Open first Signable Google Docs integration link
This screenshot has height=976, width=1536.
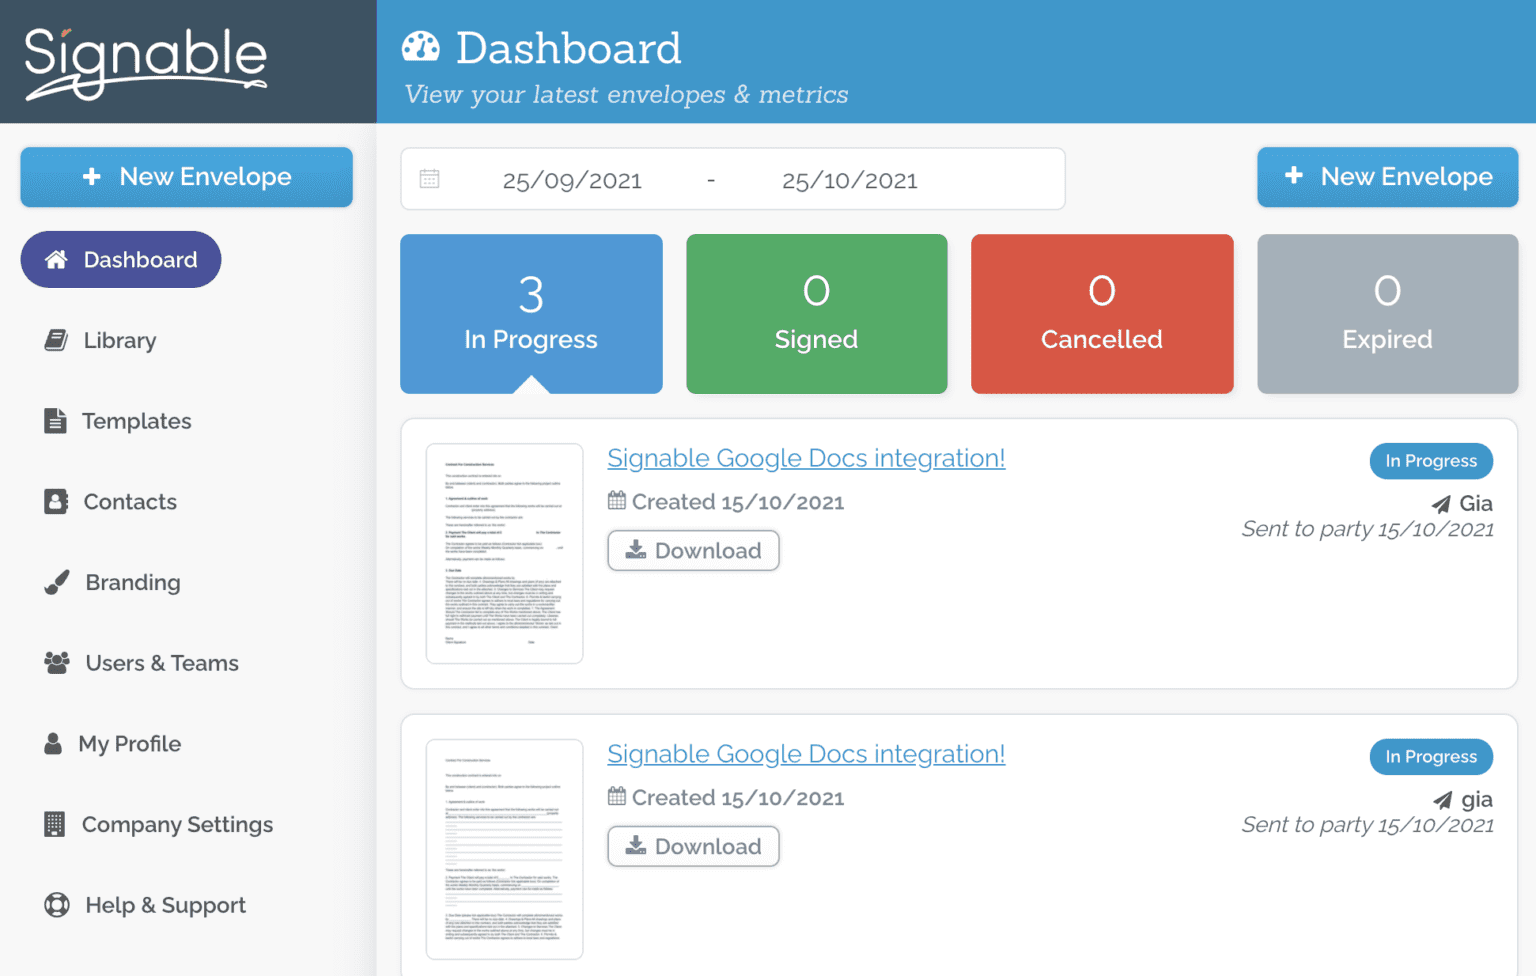pyautogui.click(x=806, y=458)
